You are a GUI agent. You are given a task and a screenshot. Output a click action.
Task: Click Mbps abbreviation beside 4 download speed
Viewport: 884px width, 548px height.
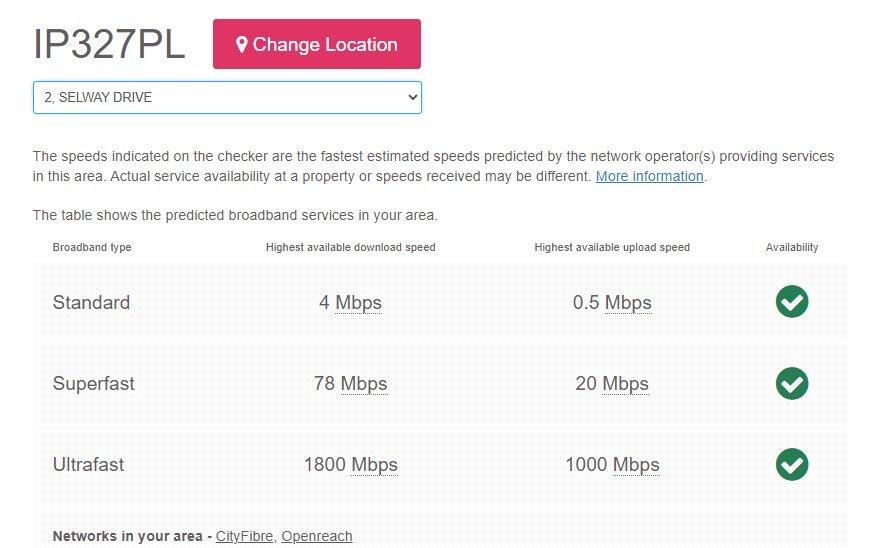pyautogui.click(x=358, y=303)
